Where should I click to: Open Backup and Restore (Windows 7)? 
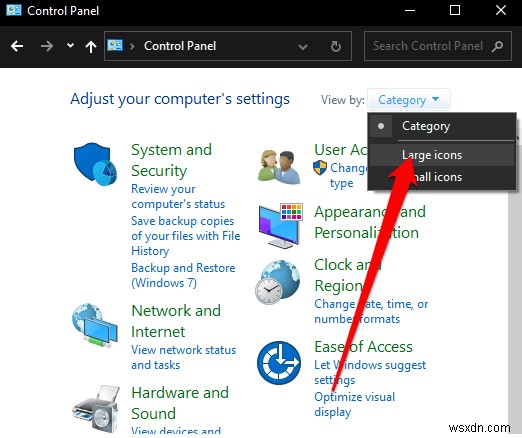183,275
